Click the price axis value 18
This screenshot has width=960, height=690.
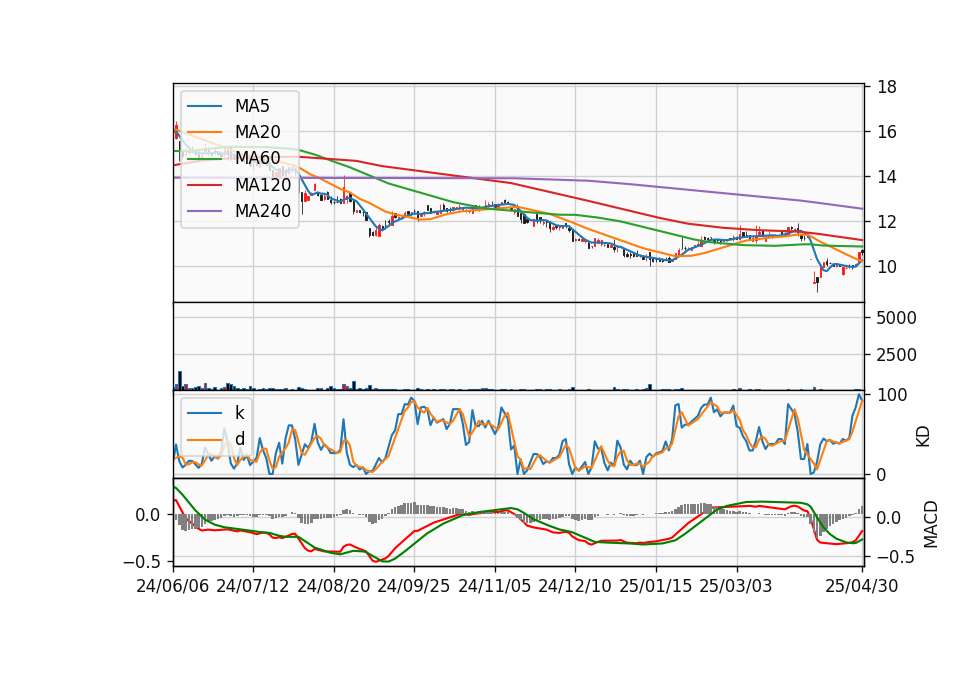887,87
